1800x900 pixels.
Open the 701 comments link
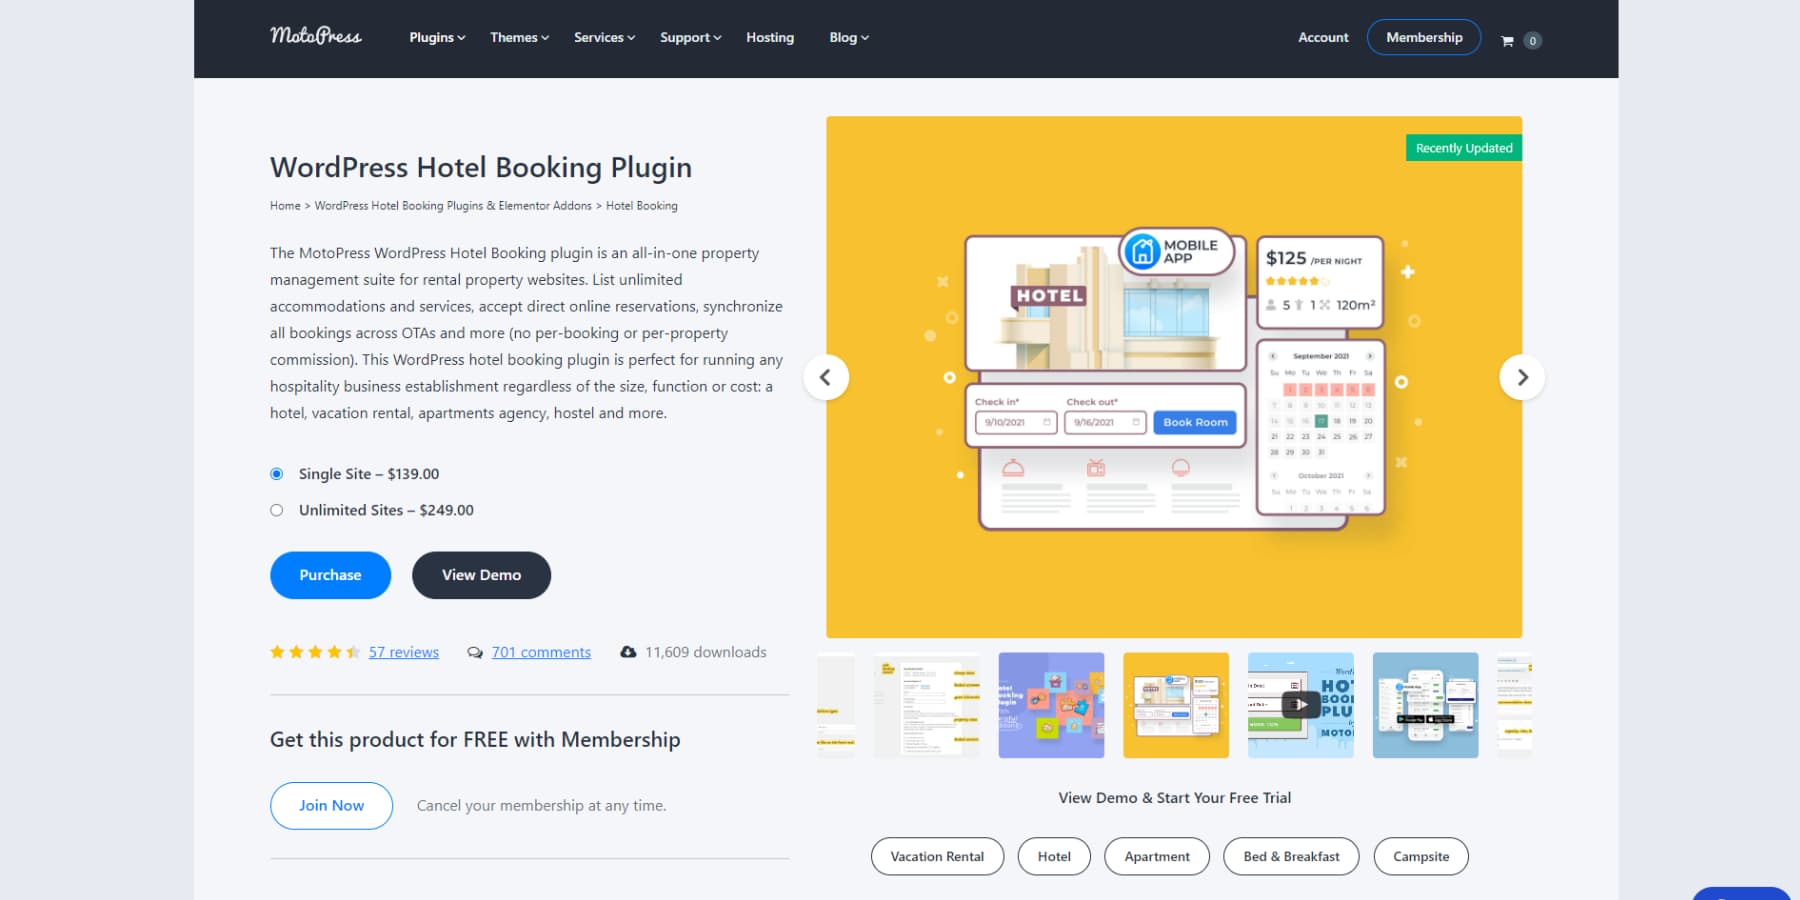click(x=541, y=652)
